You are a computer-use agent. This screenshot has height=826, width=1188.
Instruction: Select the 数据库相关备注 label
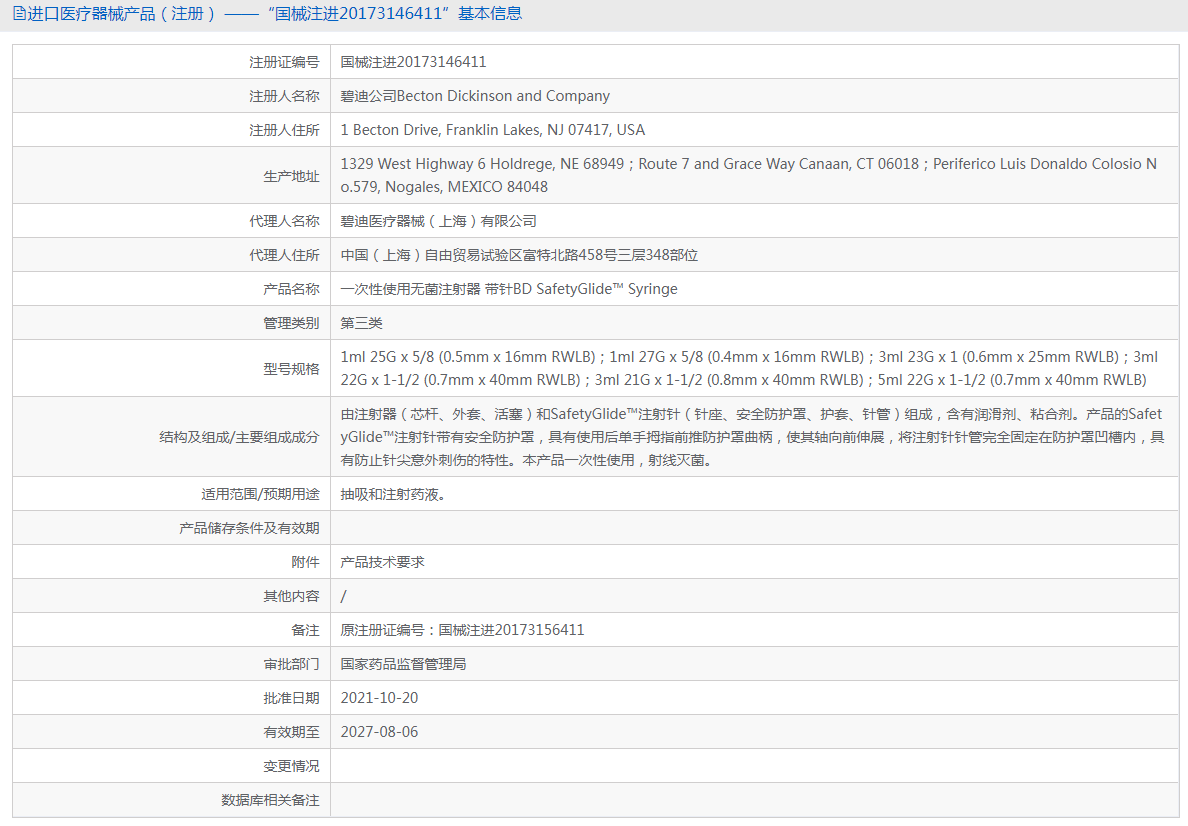tap(270, 801)
